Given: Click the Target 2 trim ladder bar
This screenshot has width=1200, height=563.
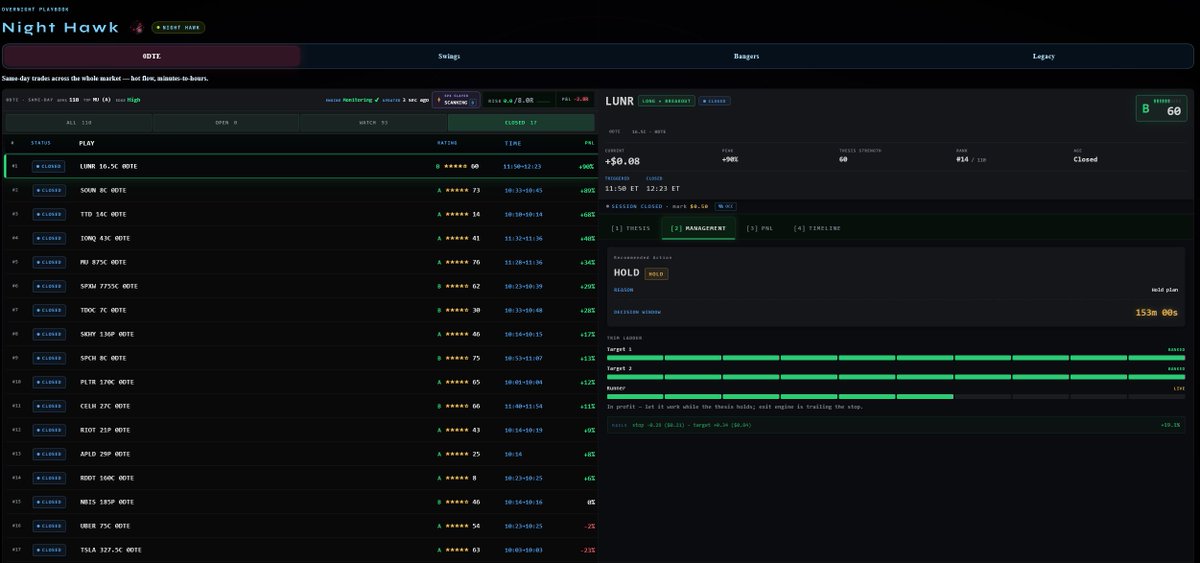Looking at the screenshot, I should point(896,376).
